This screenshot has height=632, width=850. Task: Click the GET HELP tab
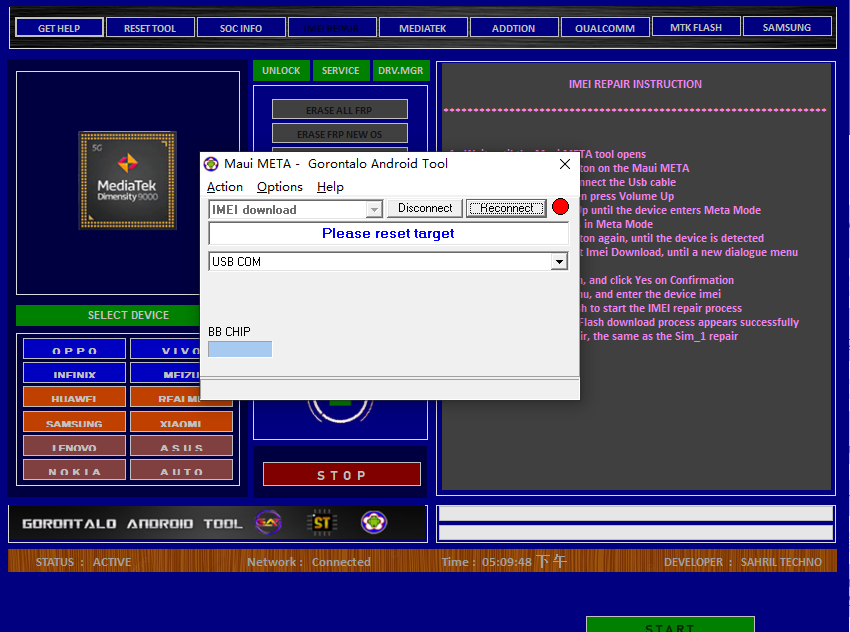59,28
